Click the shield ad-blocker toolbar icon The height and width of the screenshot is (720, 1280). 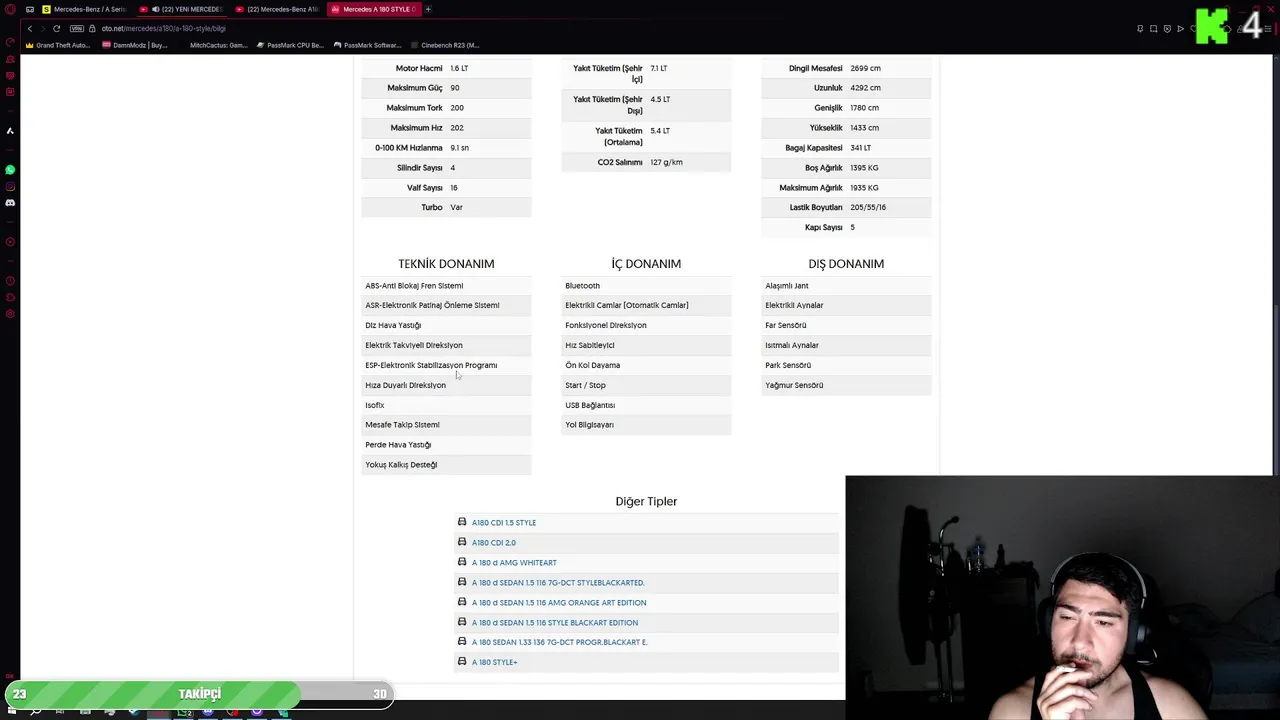click(1167, 28)
